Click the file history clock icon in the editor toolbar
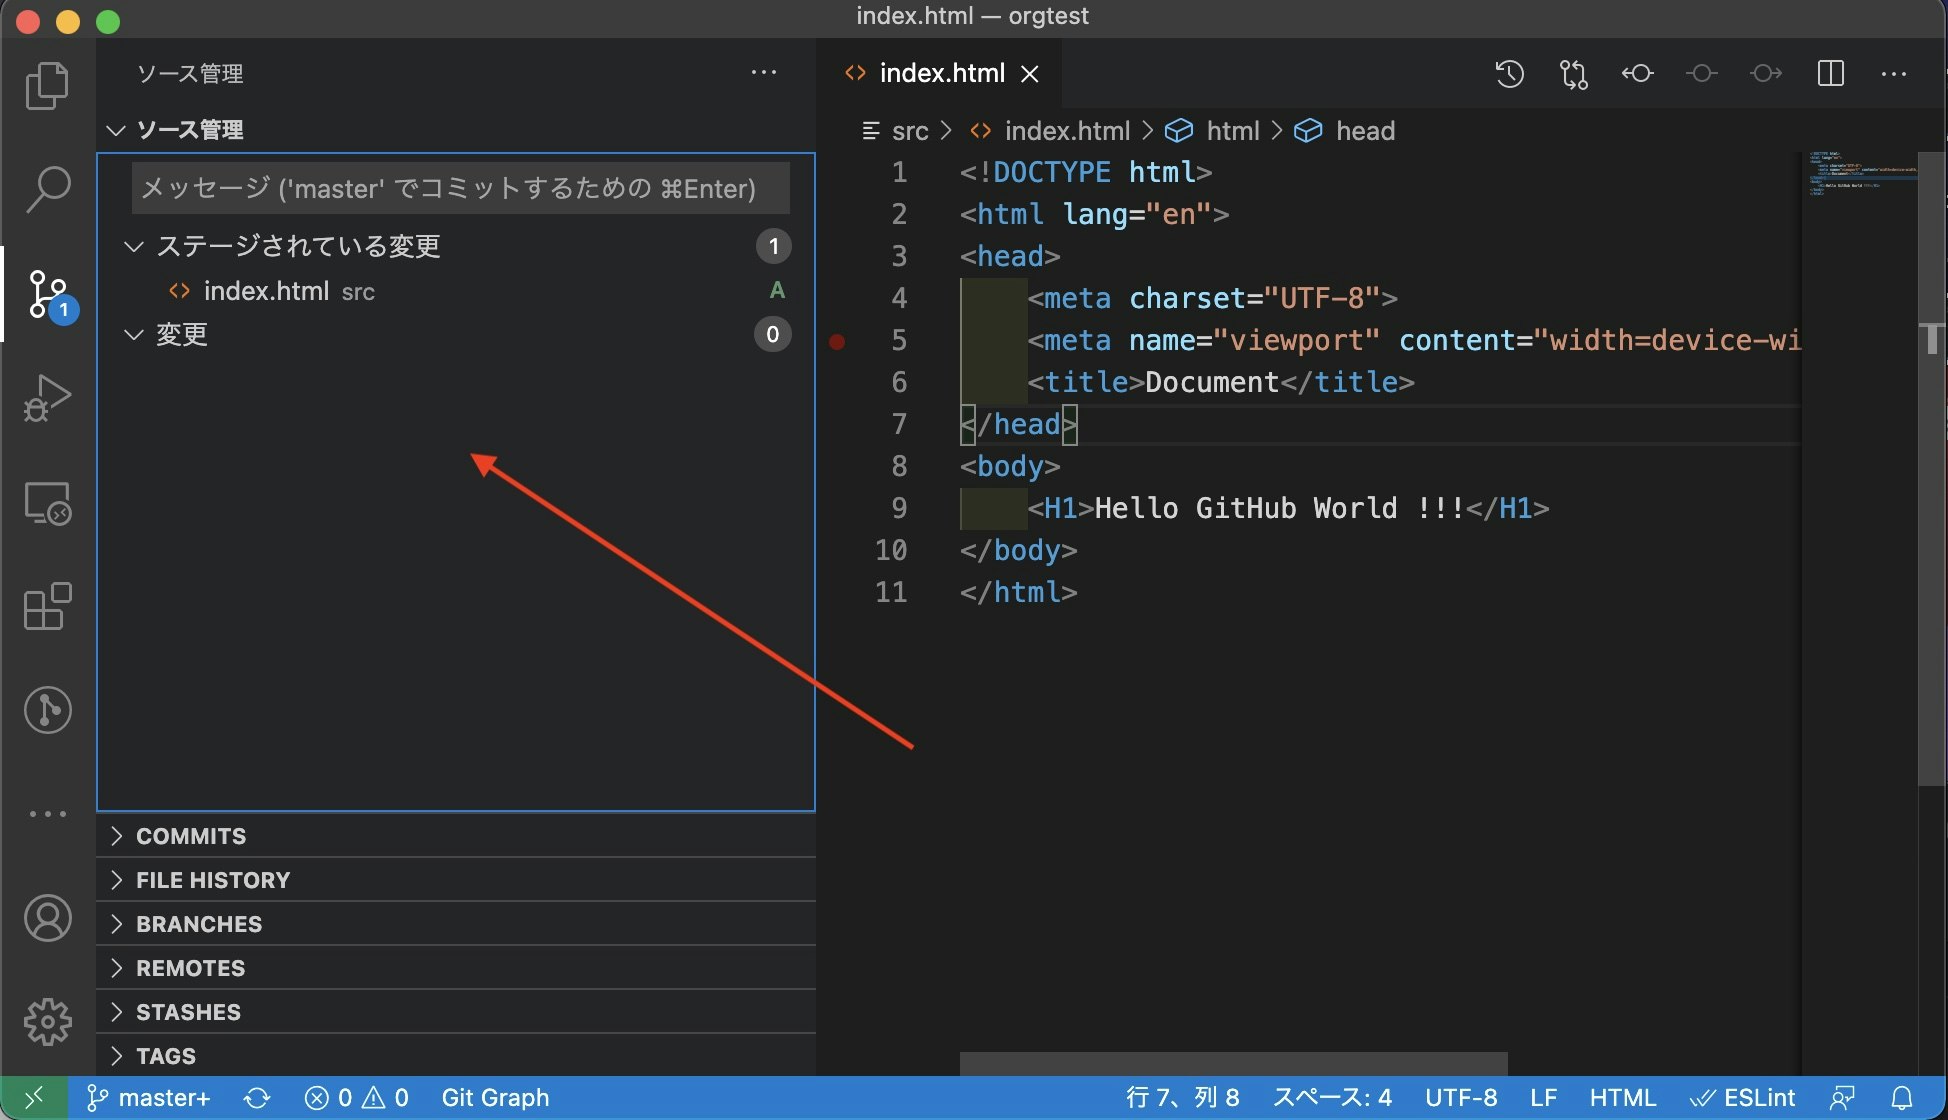The height and width of the screenshot is (1120, 1948). [1509, 73]
